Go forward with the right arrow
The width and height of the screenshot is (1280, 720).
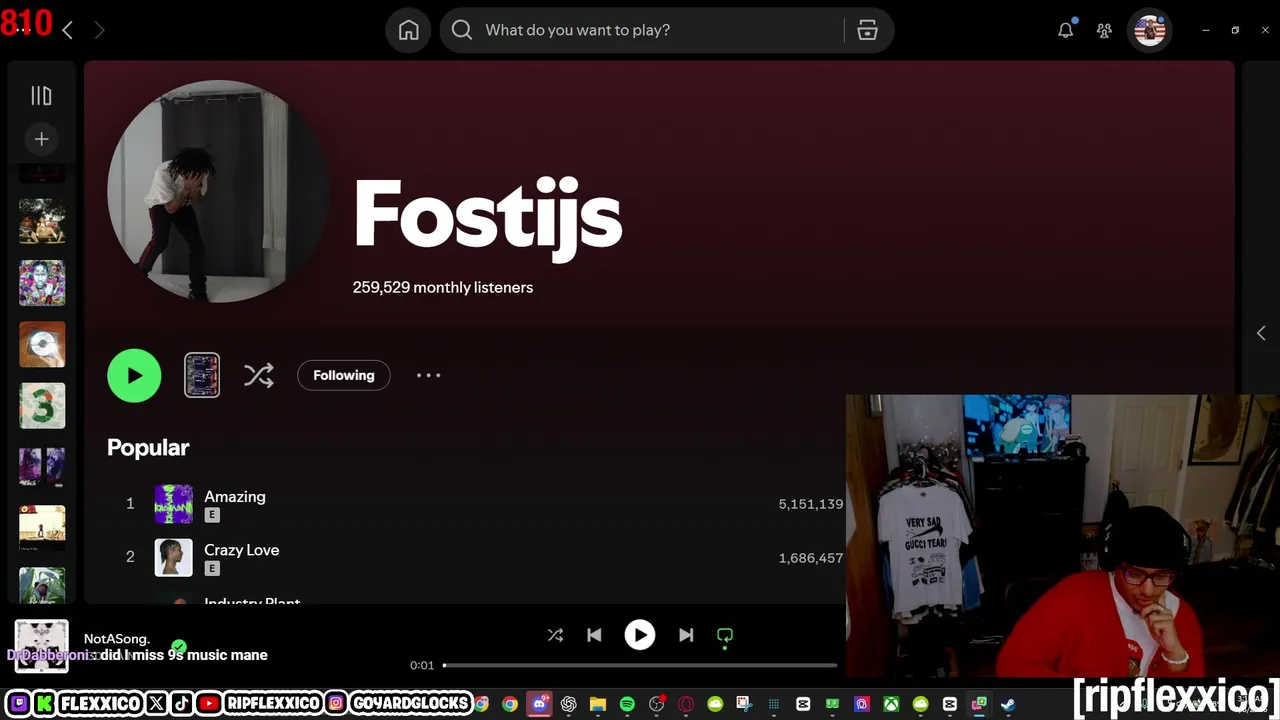(99, 30)
